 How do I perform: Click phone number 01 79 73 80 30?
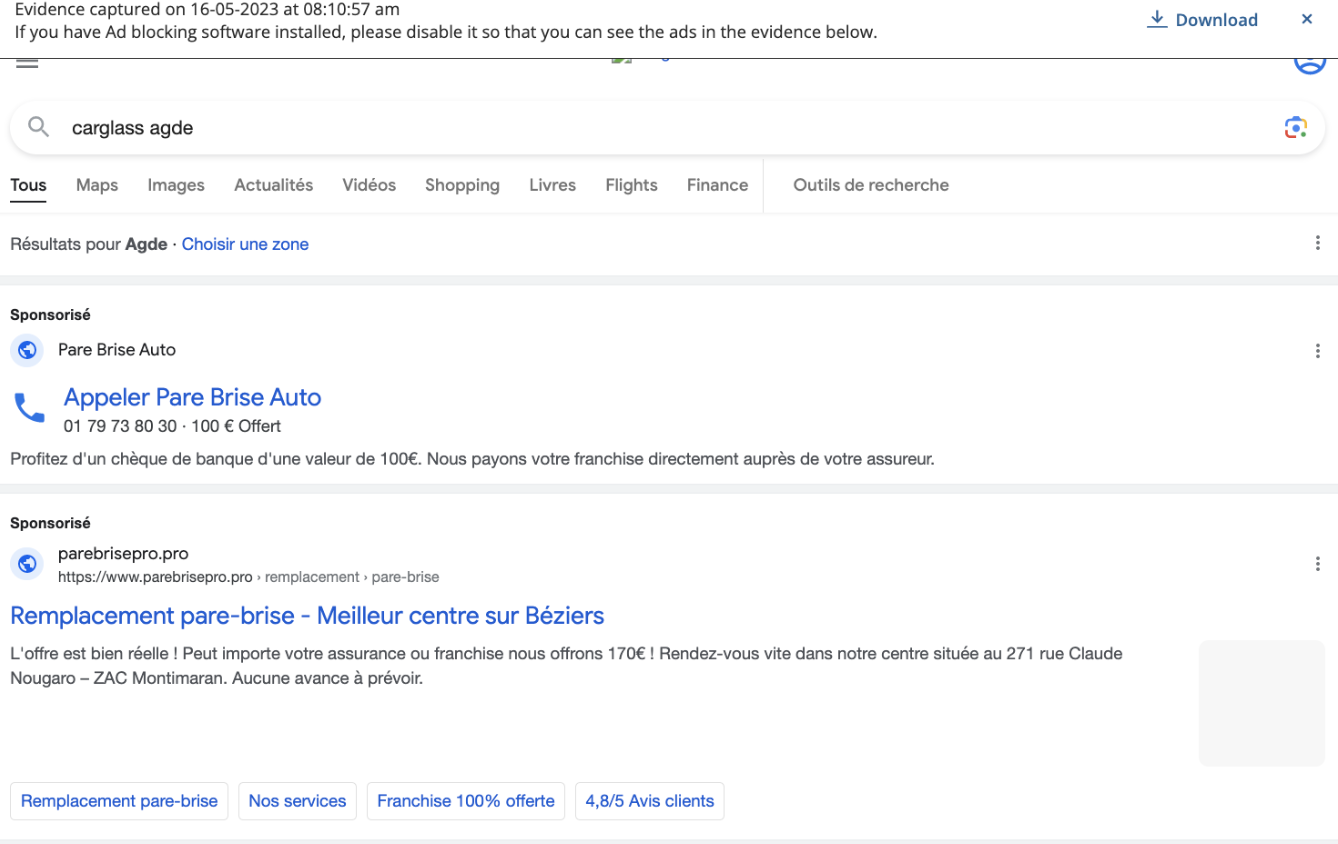coord(120,426)
